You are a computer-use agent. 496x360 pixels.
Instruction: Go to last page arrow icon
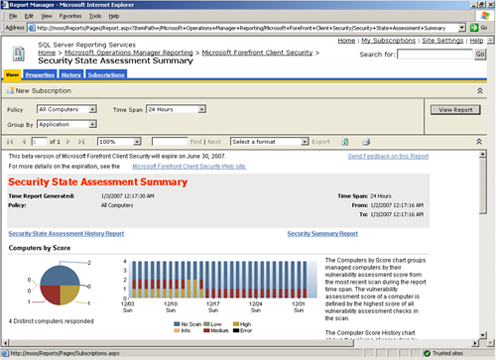pos(81,142)
